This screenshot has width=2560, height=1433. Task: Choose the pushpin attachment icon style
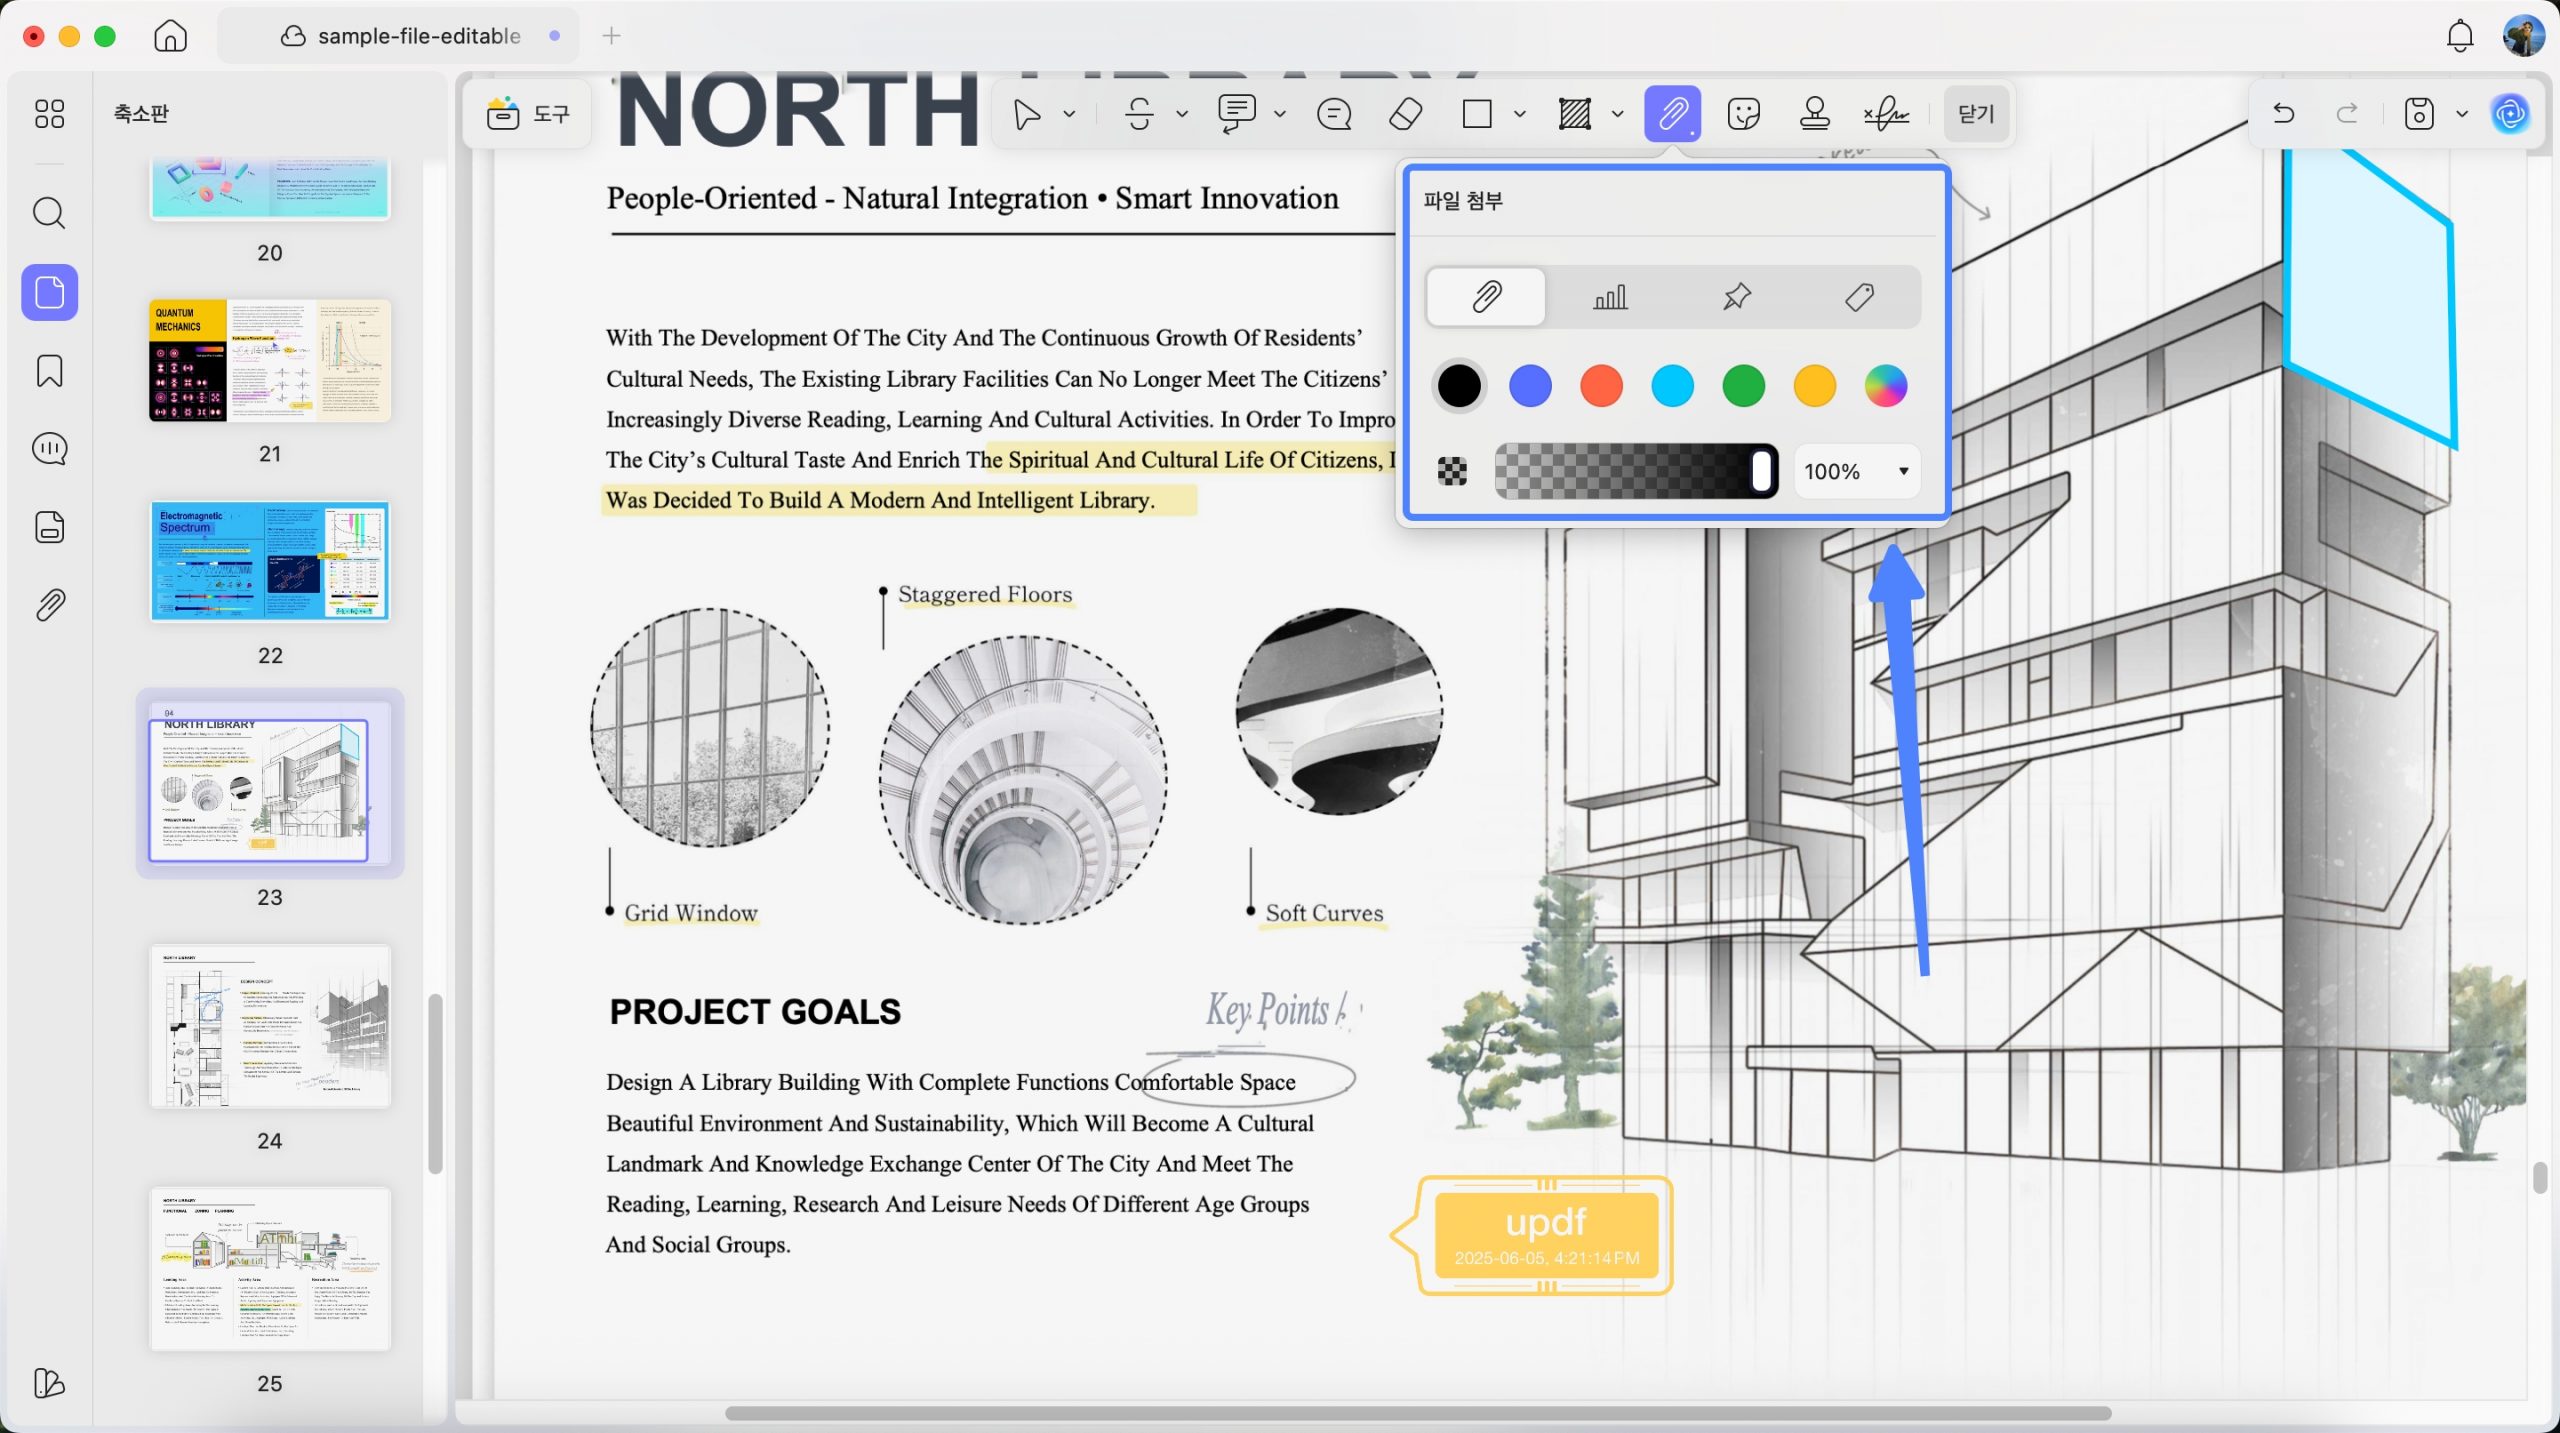pyautogui.click(x=1737, y=297)
